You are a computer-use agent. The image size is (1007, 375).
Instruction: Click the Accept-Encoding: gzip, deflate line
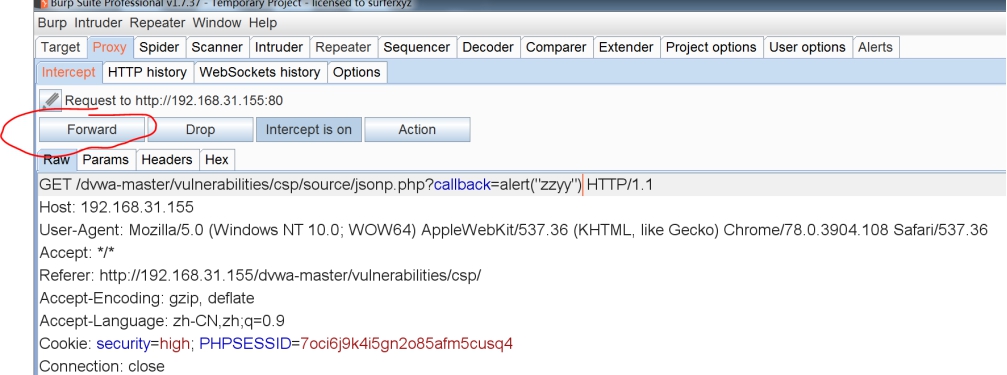pyautogui.click(x=146, y=299)
